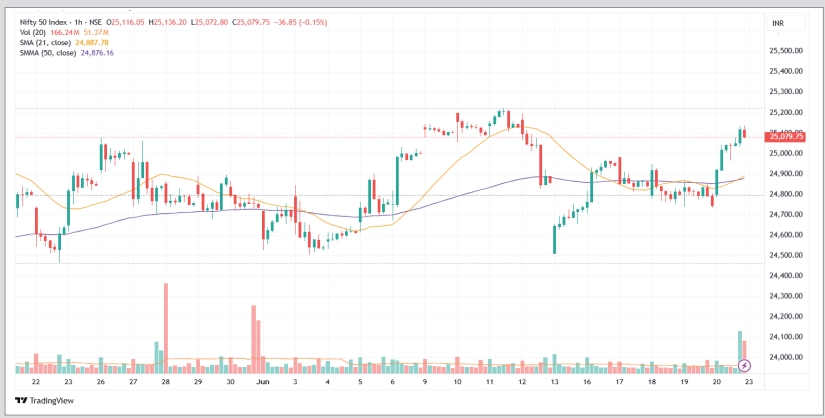This screenshot has width=825, height=418.
Task: Click the 24,400.00 price axis label
Action: pos(786,276)
